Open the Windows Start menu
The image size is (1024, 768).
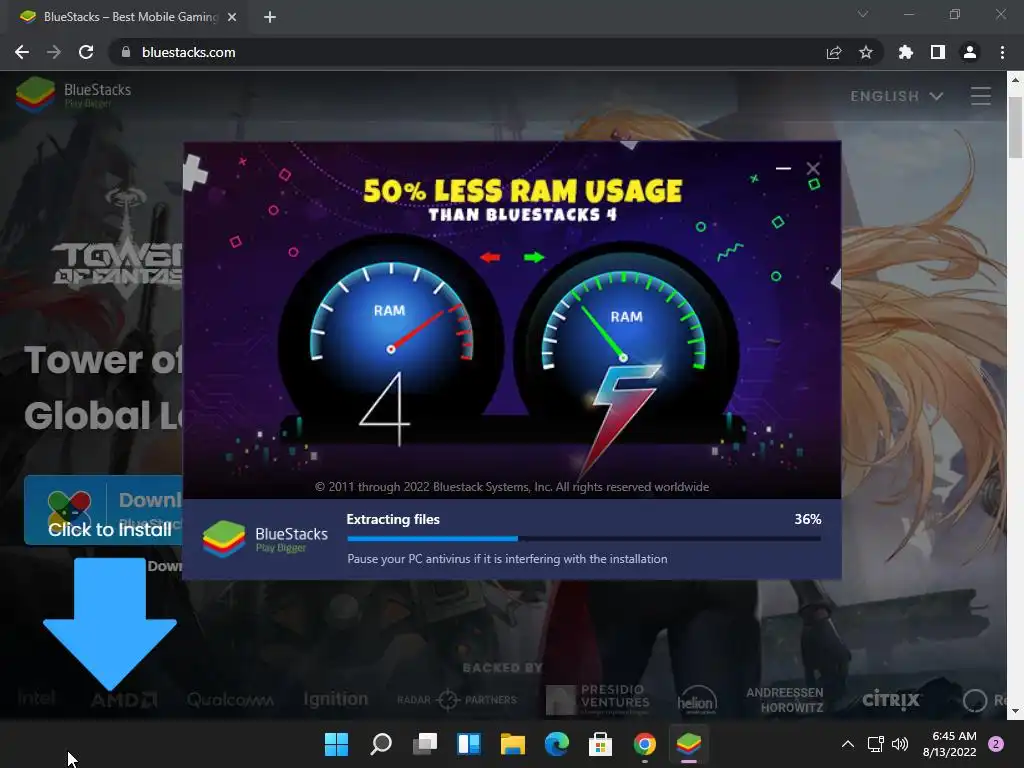coord(336,744)
